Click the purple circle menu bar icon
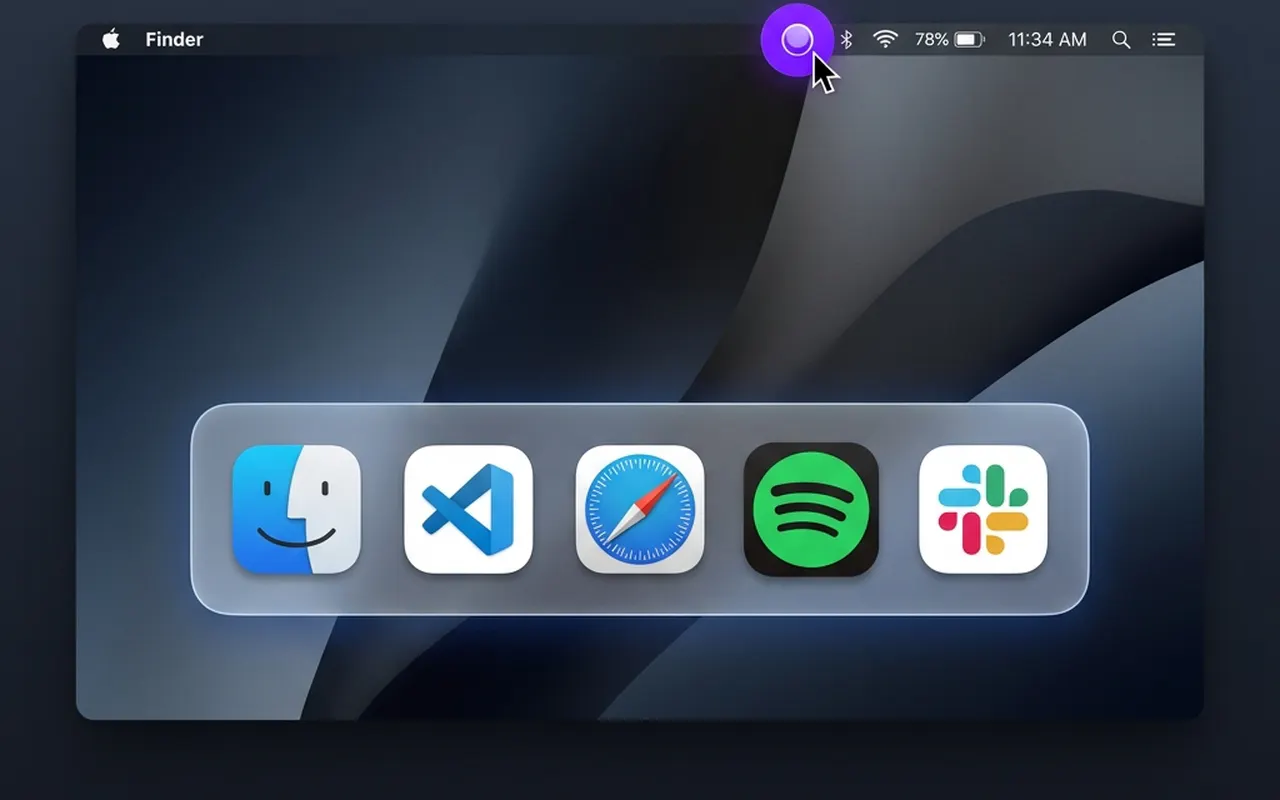1280x800 pixels. (797, 40)
